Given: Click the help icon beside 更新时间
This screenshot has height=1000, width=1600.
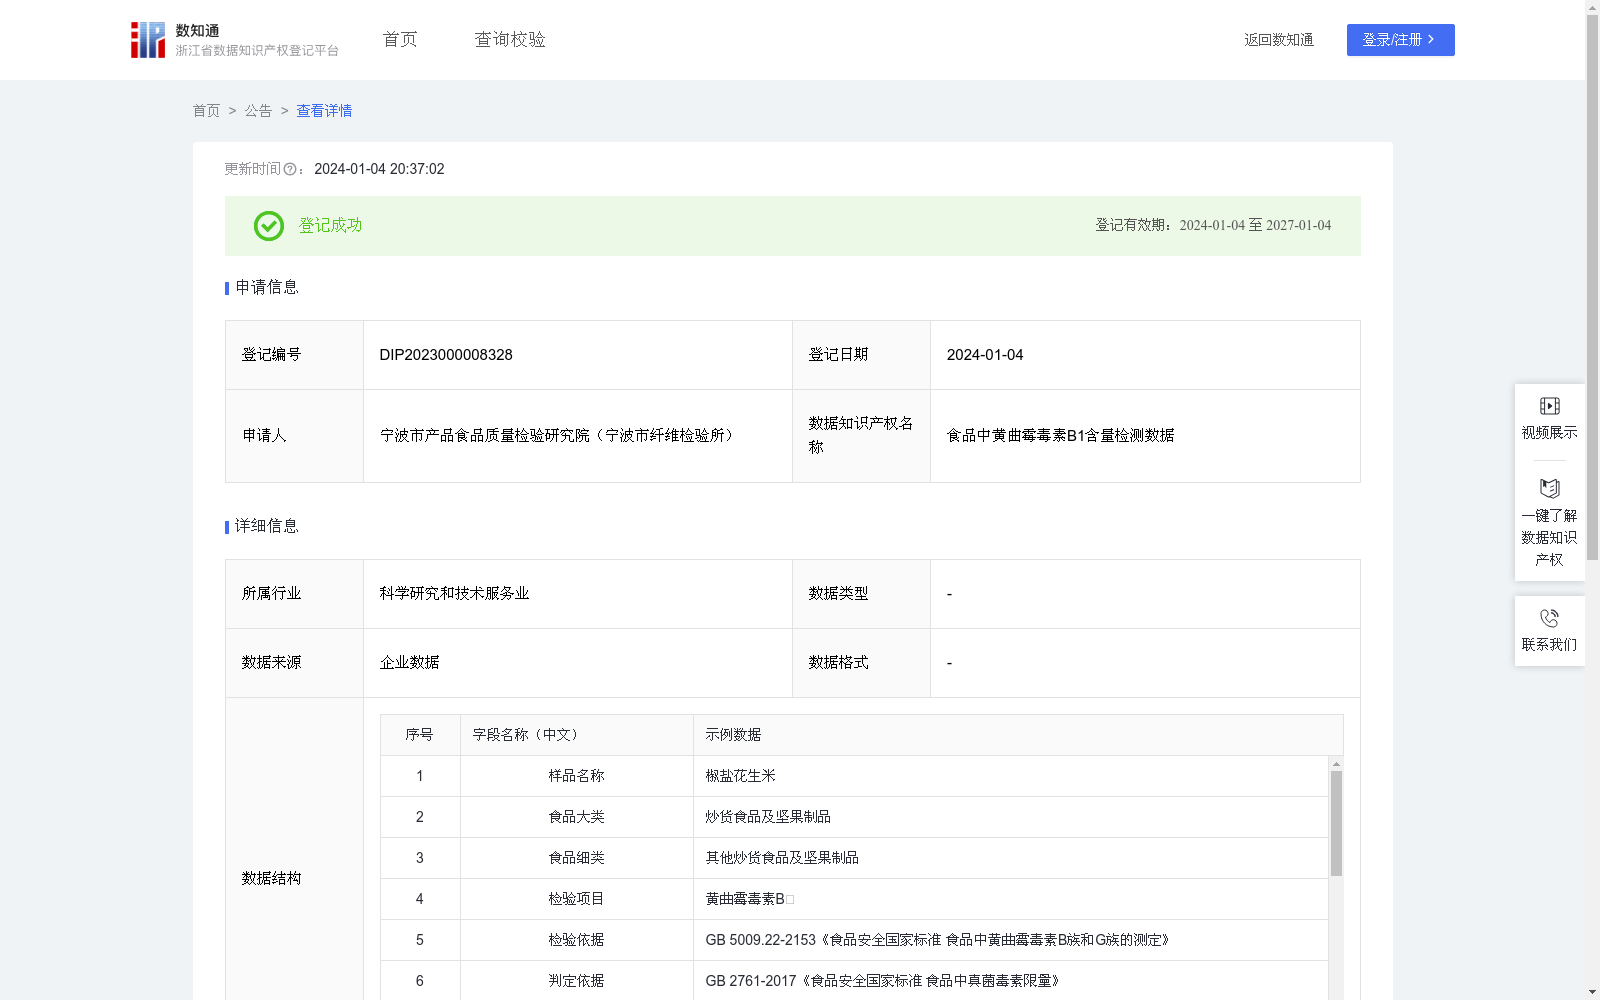Looking at the screenshot, I should pyautogui.click(x=290, y=170).
